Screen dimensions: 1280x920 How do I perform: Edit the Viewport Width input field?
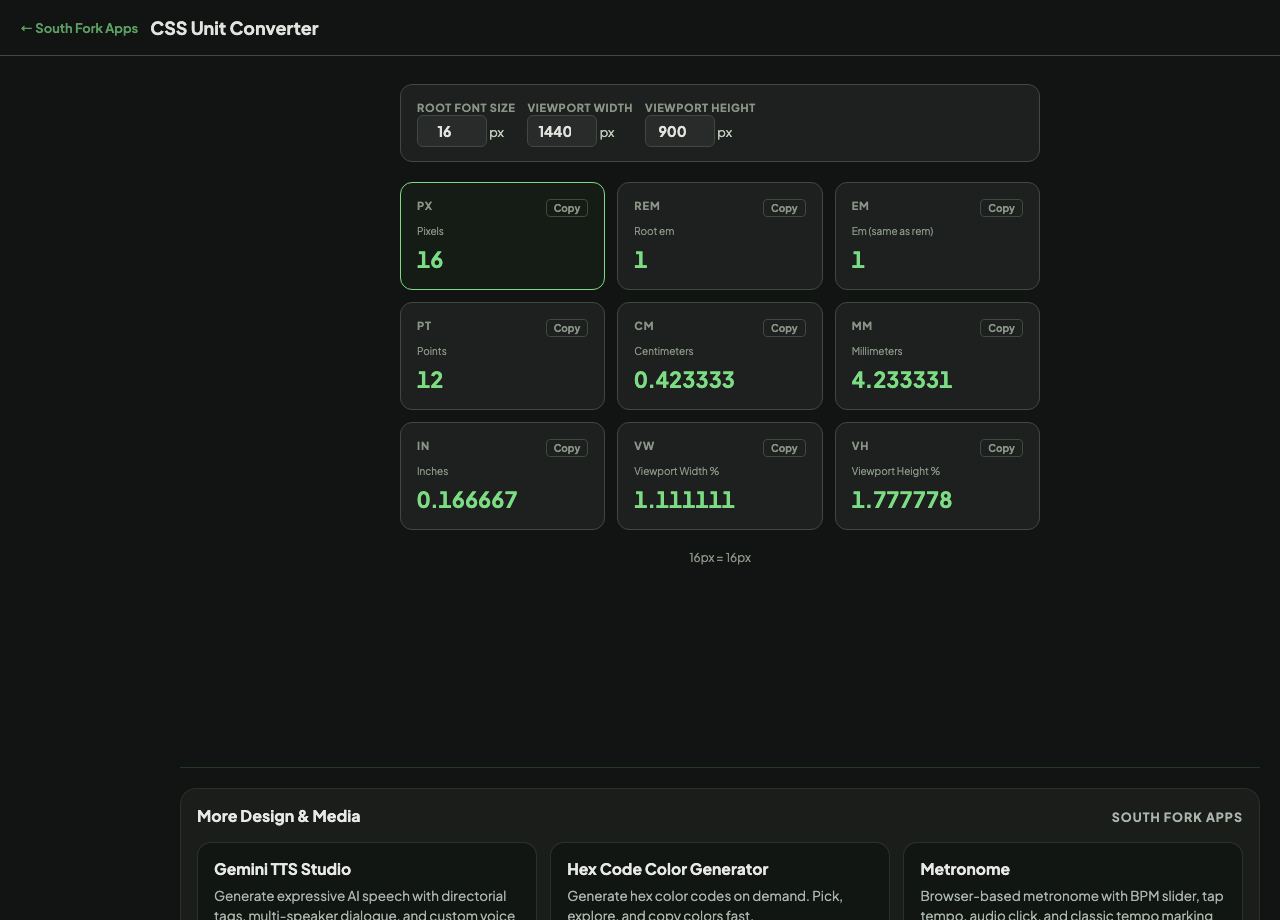click(x=562, y=131)
